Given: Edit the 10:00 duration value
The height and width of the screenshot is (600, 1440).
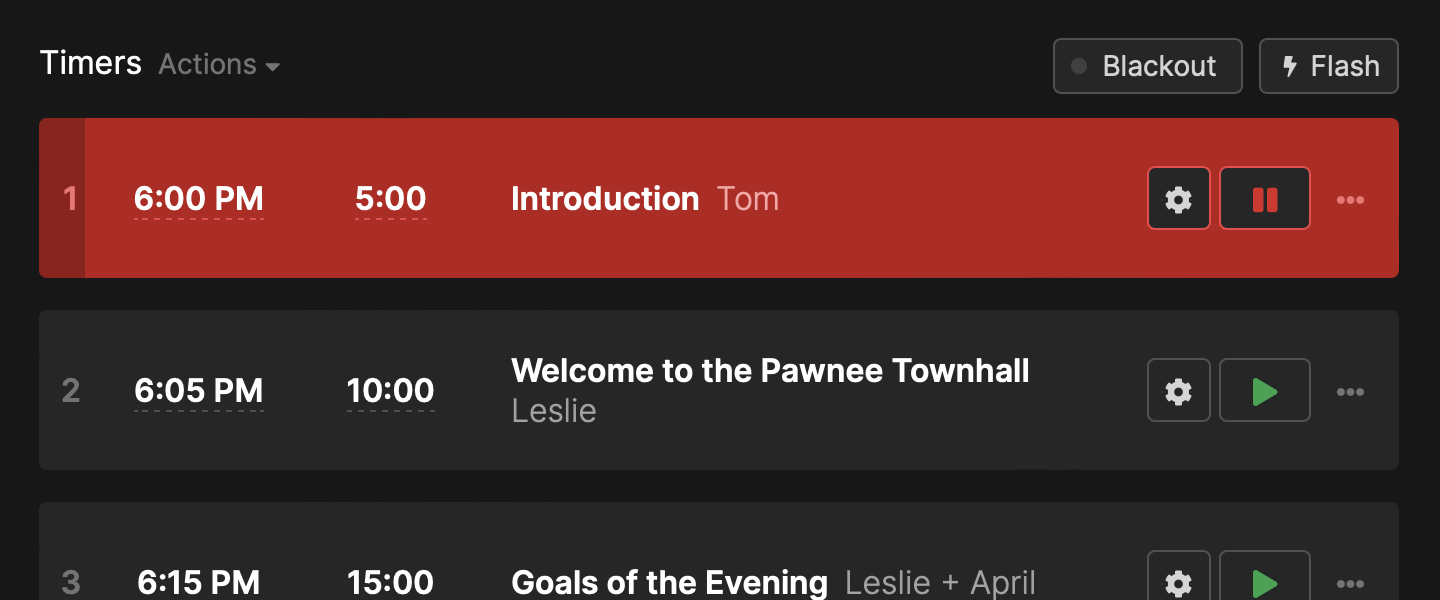Looking at the screenshot, I should (390, 391).
